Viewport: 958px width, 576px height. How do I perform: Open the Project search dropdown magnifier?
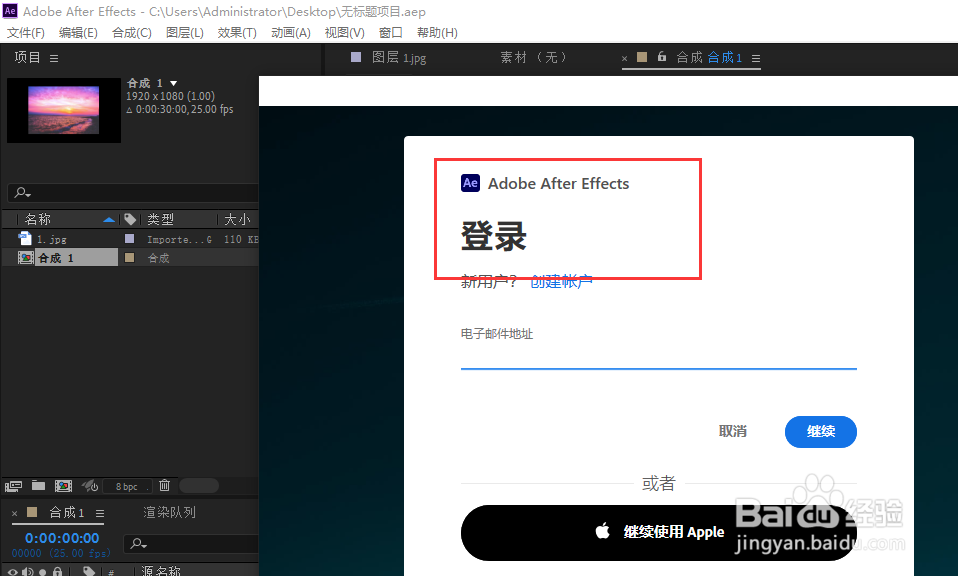tap(23, 192)
